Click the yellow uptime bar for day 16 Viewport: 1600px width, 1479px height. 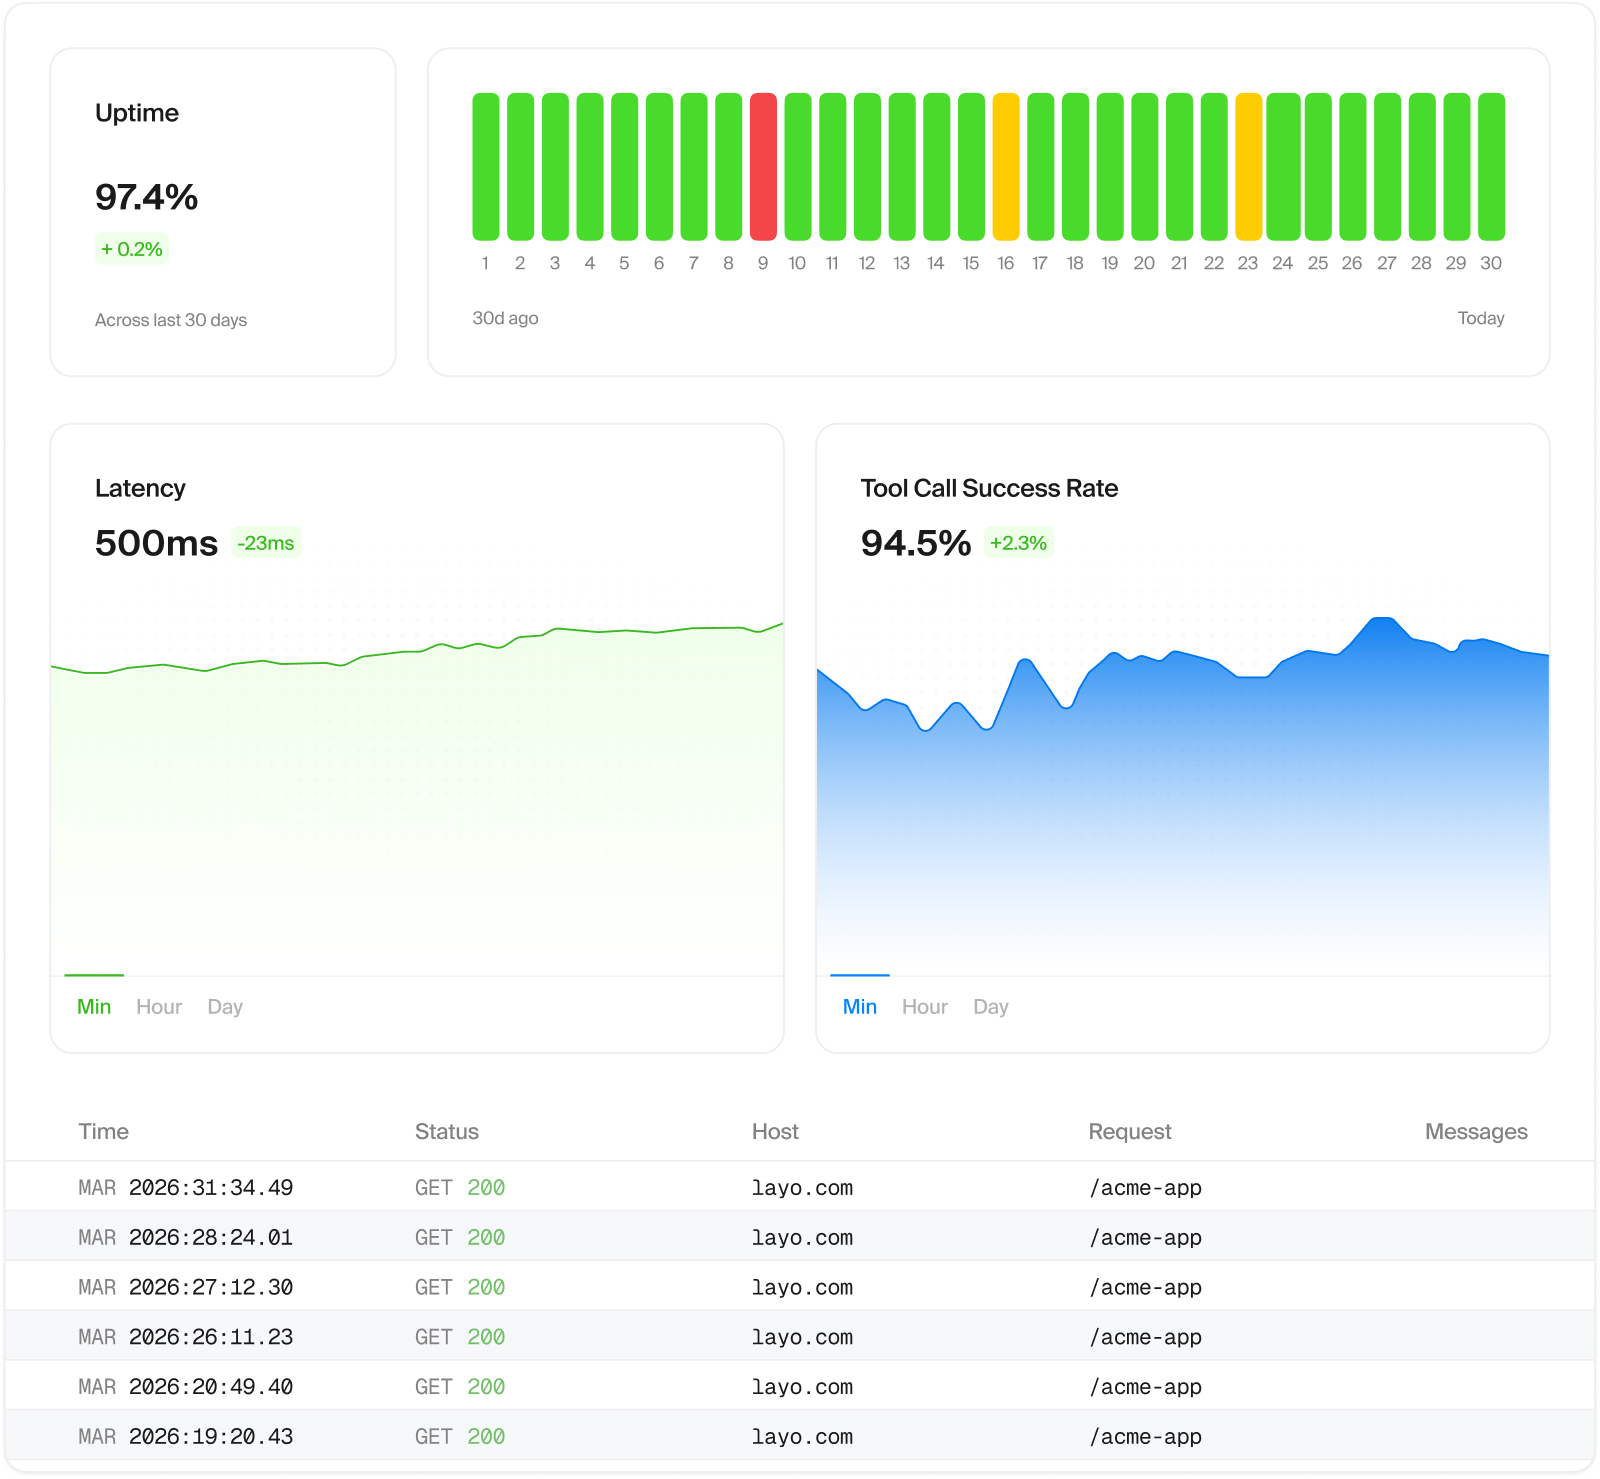(1006, 167)
